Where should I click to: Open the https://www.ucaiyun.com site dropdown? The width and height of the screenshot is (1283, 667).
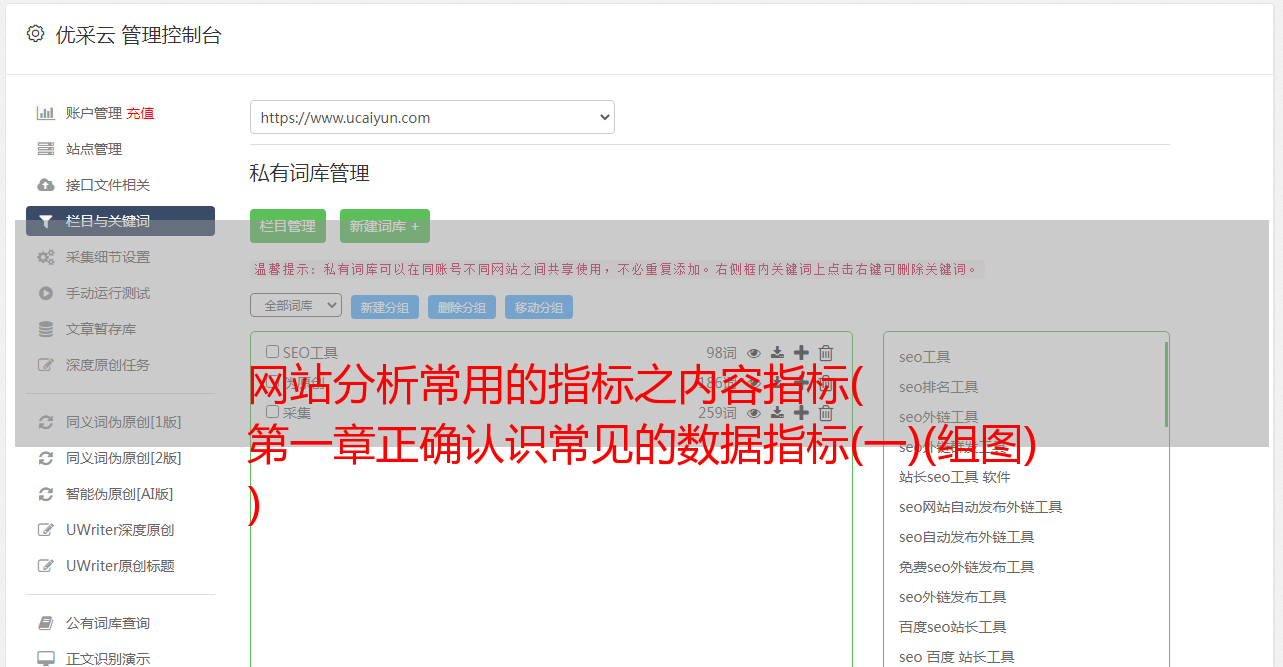pyautogui.click(x=432, y=117)
